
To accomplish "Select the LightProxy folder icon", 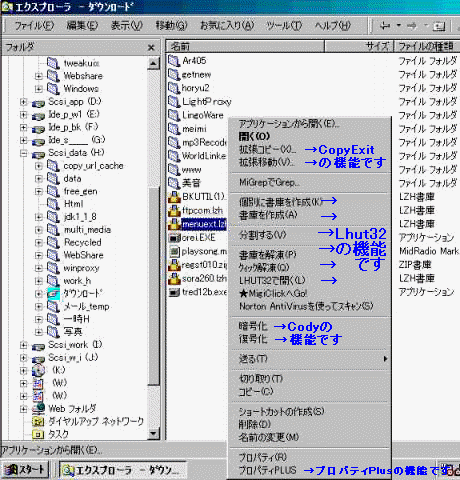I will pos(174,102).
